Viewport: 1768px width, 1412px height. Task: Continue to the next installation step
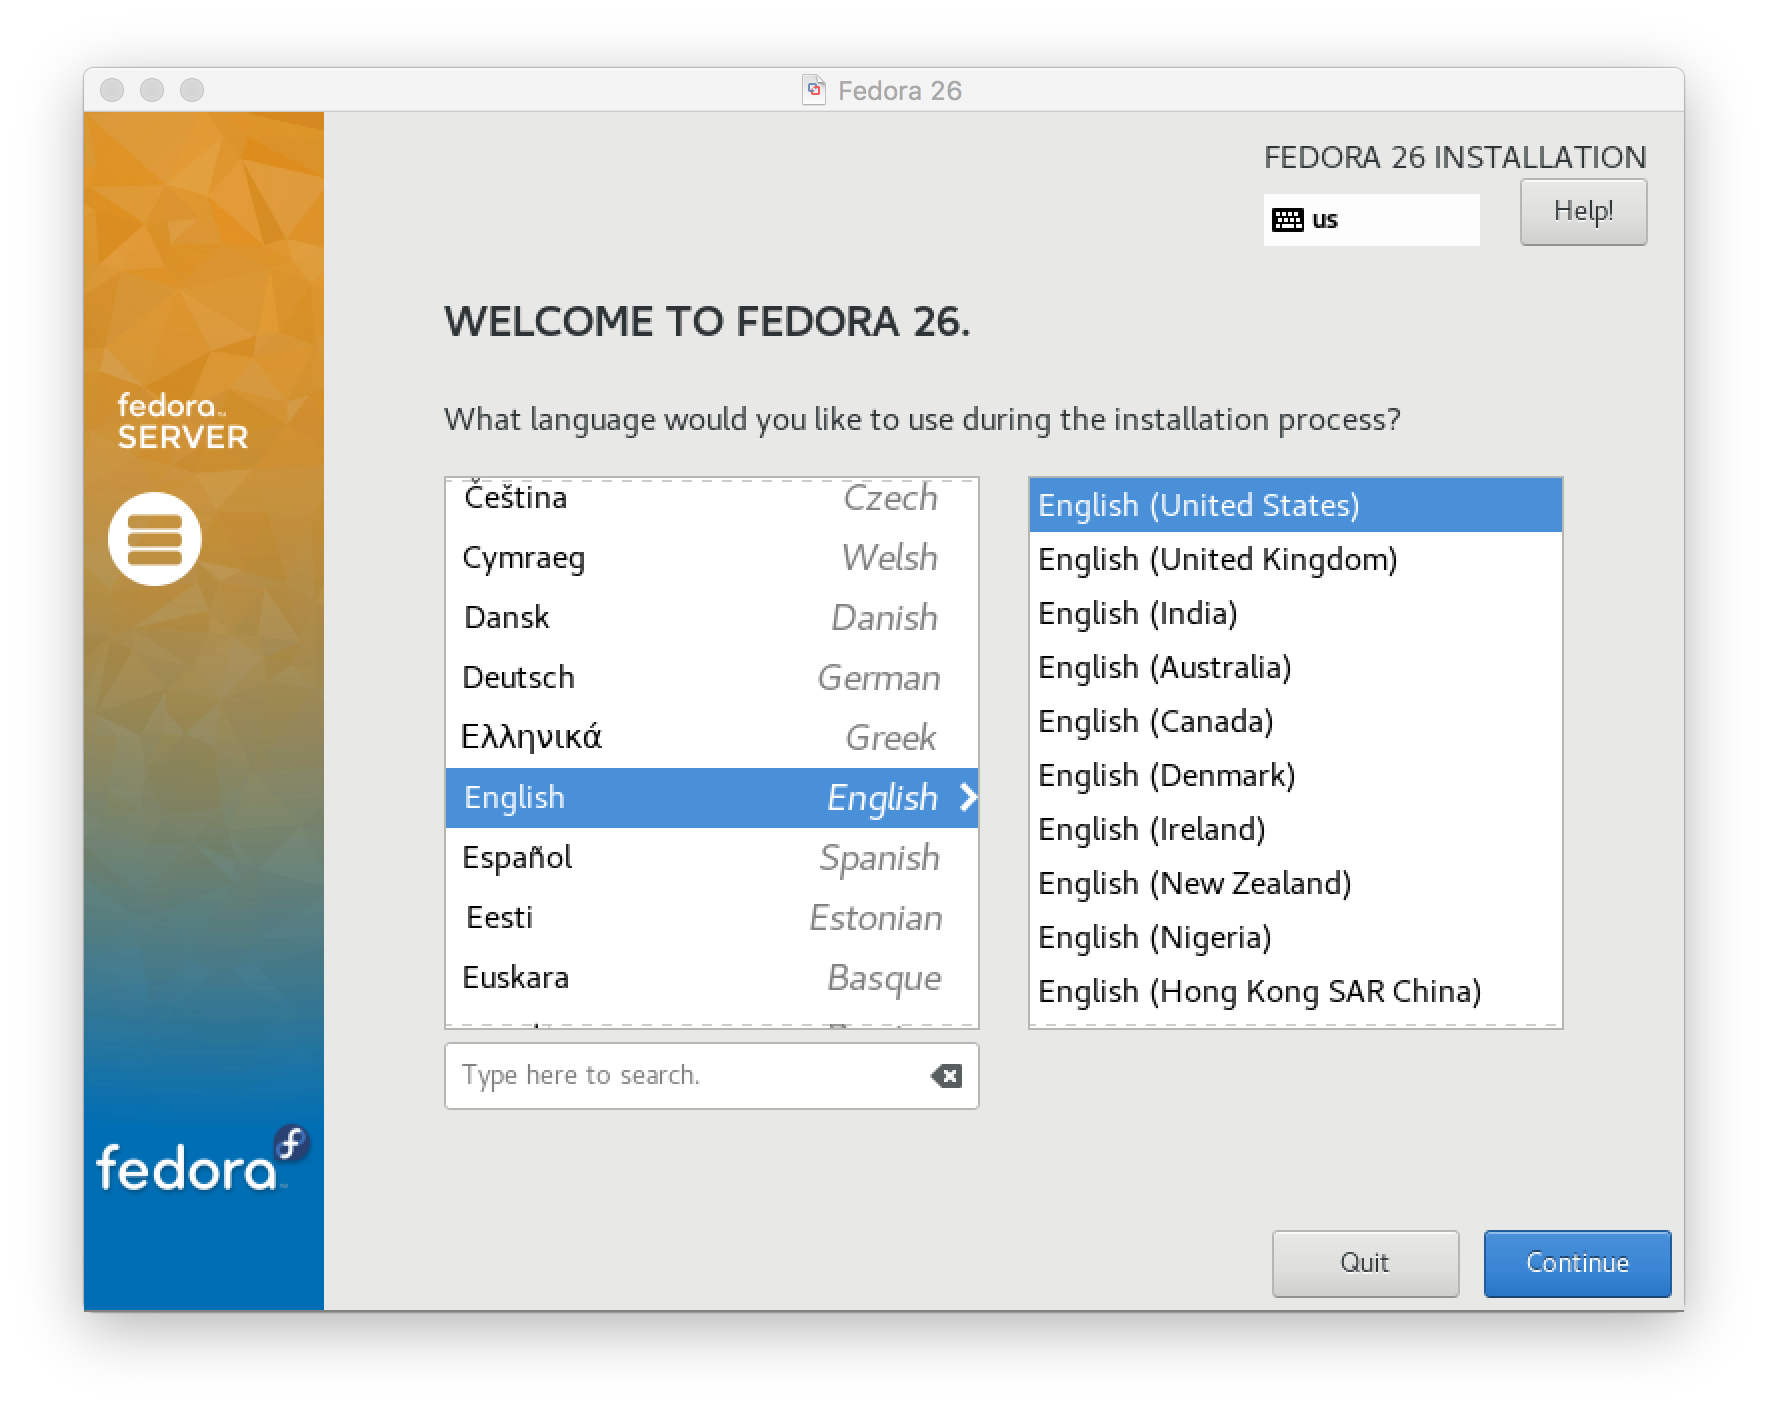point(1577,1263)
